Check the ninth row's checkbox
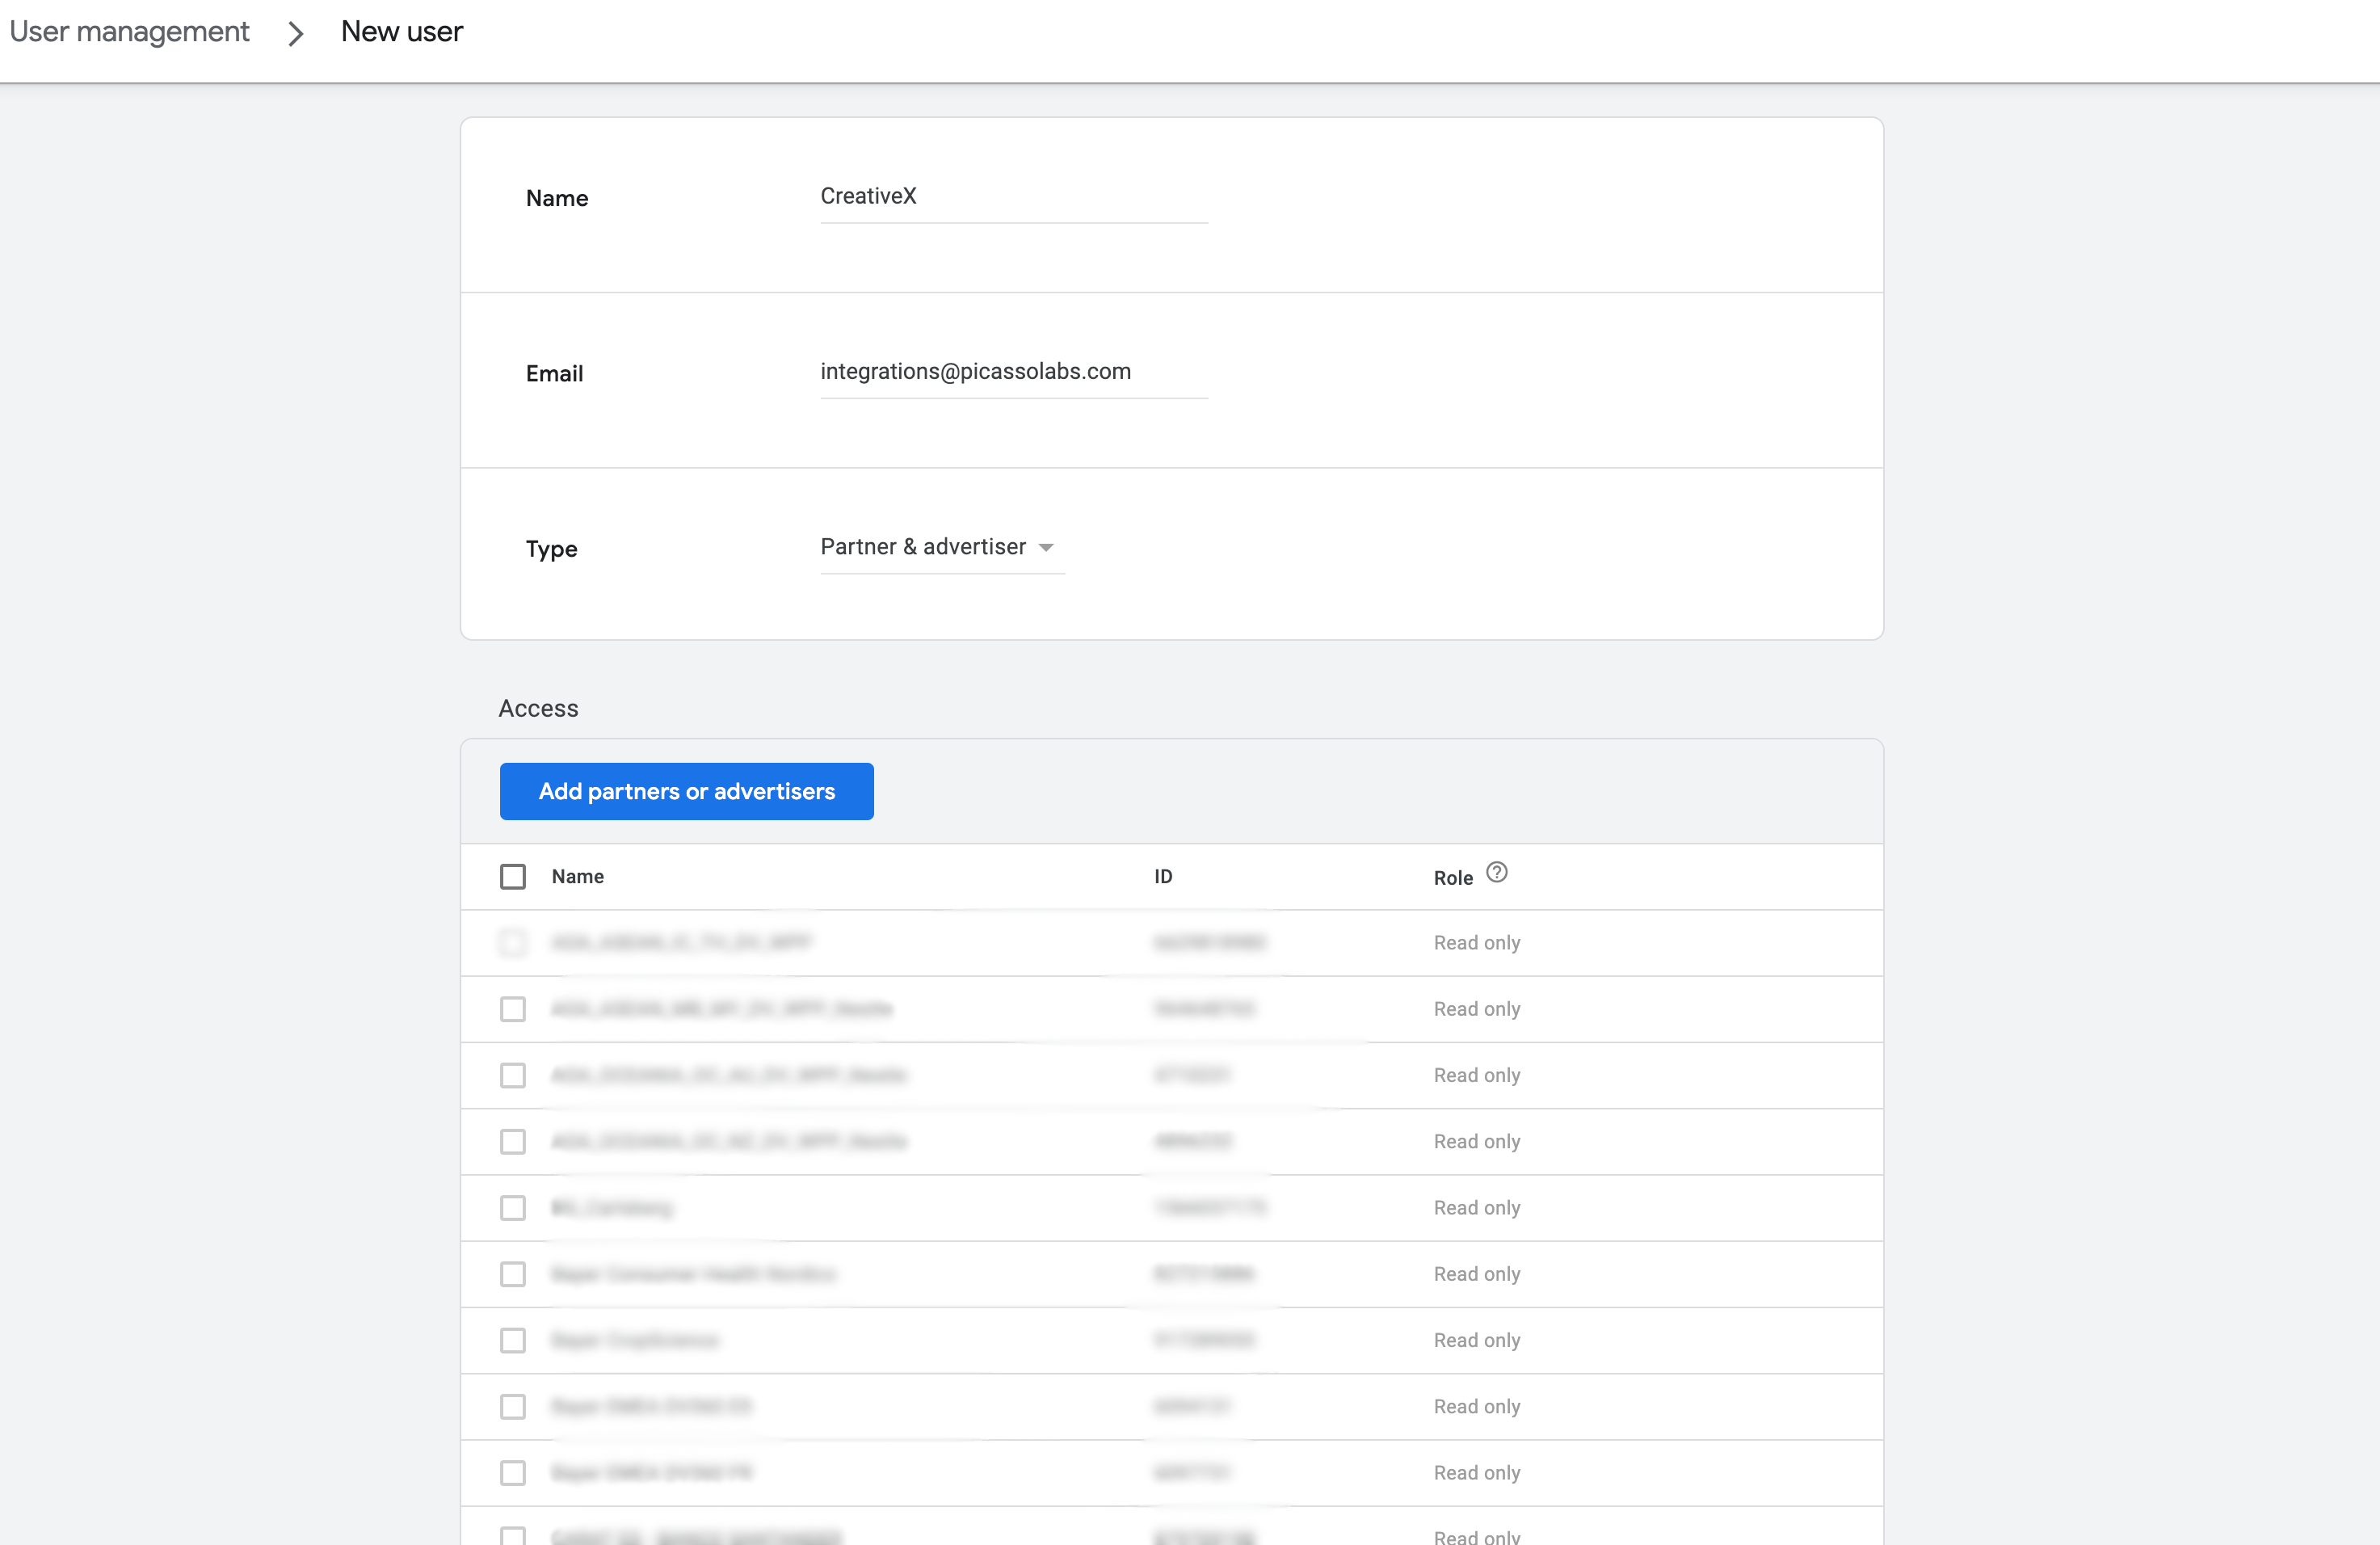 (x=513, y=1473)
